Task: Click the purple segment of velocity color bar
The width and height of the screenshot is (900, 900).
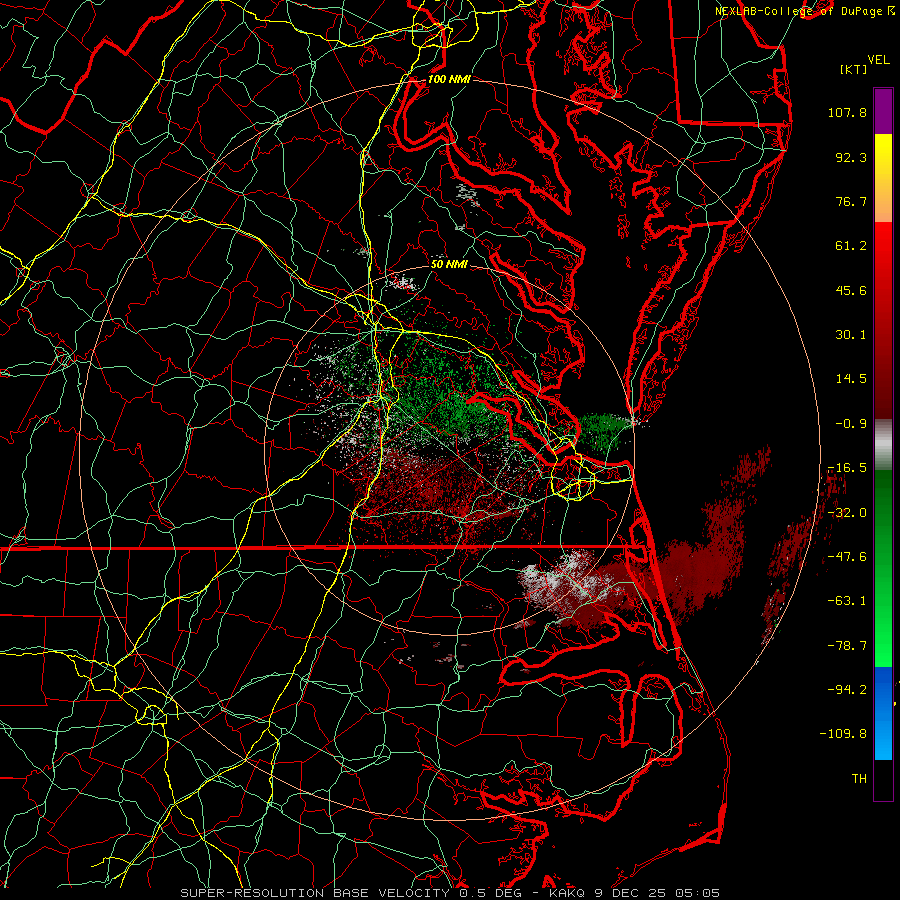Action: (883, 111)
